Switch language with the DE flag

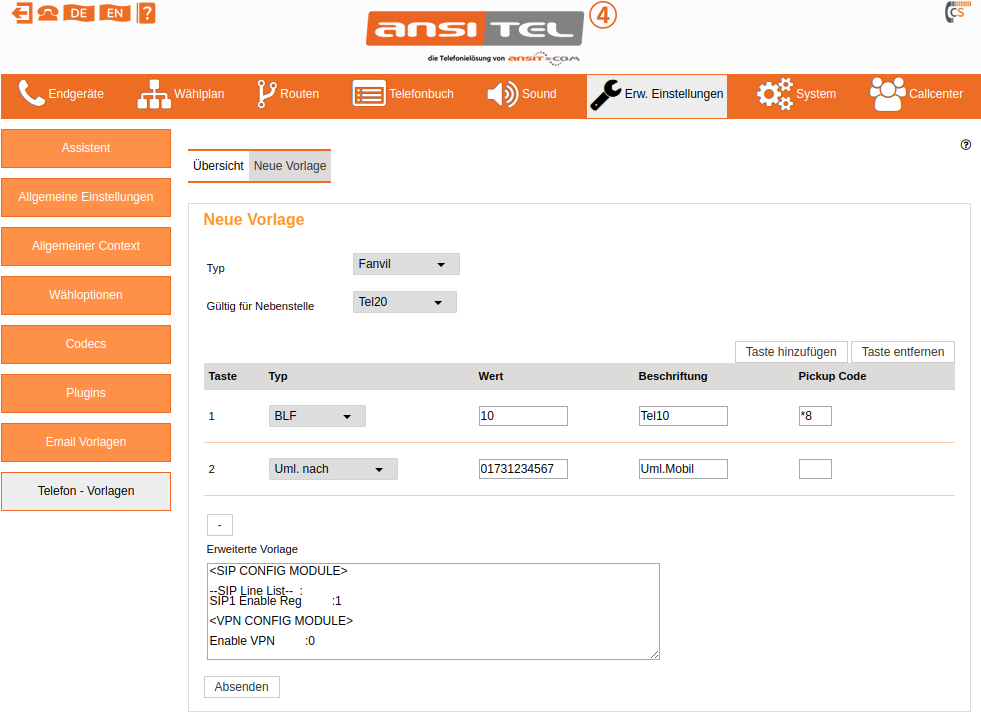coord(79,13)
